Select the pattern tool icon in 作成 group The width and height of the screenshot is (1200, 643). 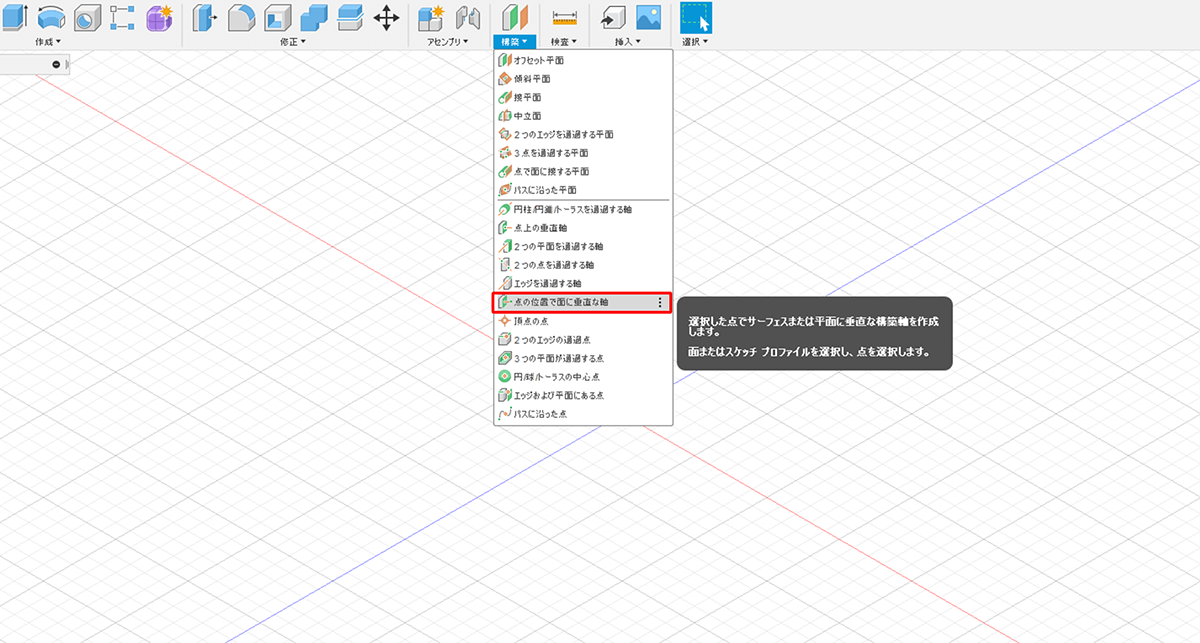point(123,16)
